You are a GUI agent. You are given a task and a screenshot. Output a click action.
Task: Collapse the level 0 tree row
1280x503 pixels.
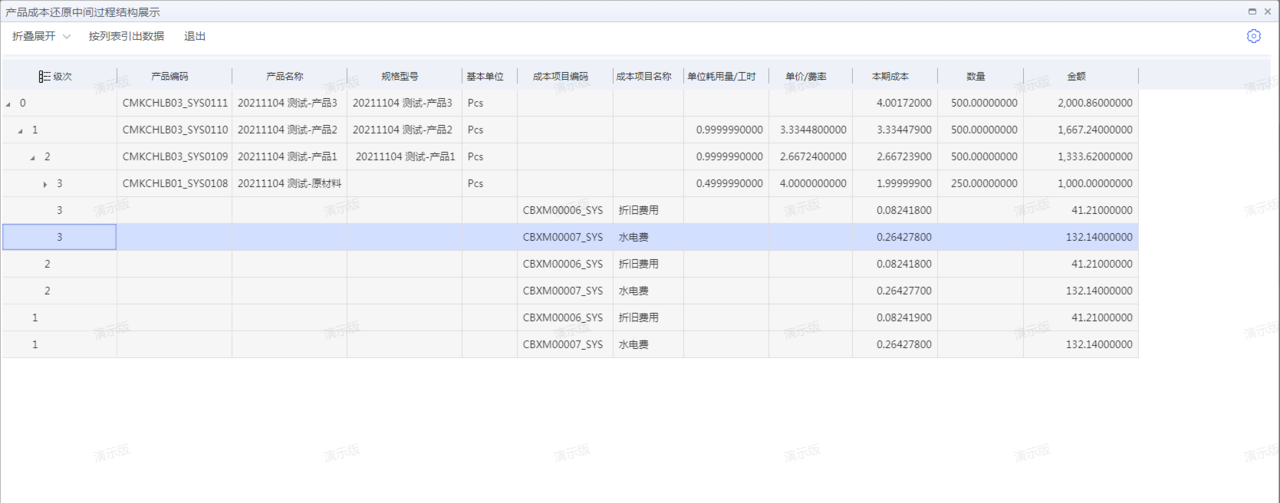(x=9, y=104)
